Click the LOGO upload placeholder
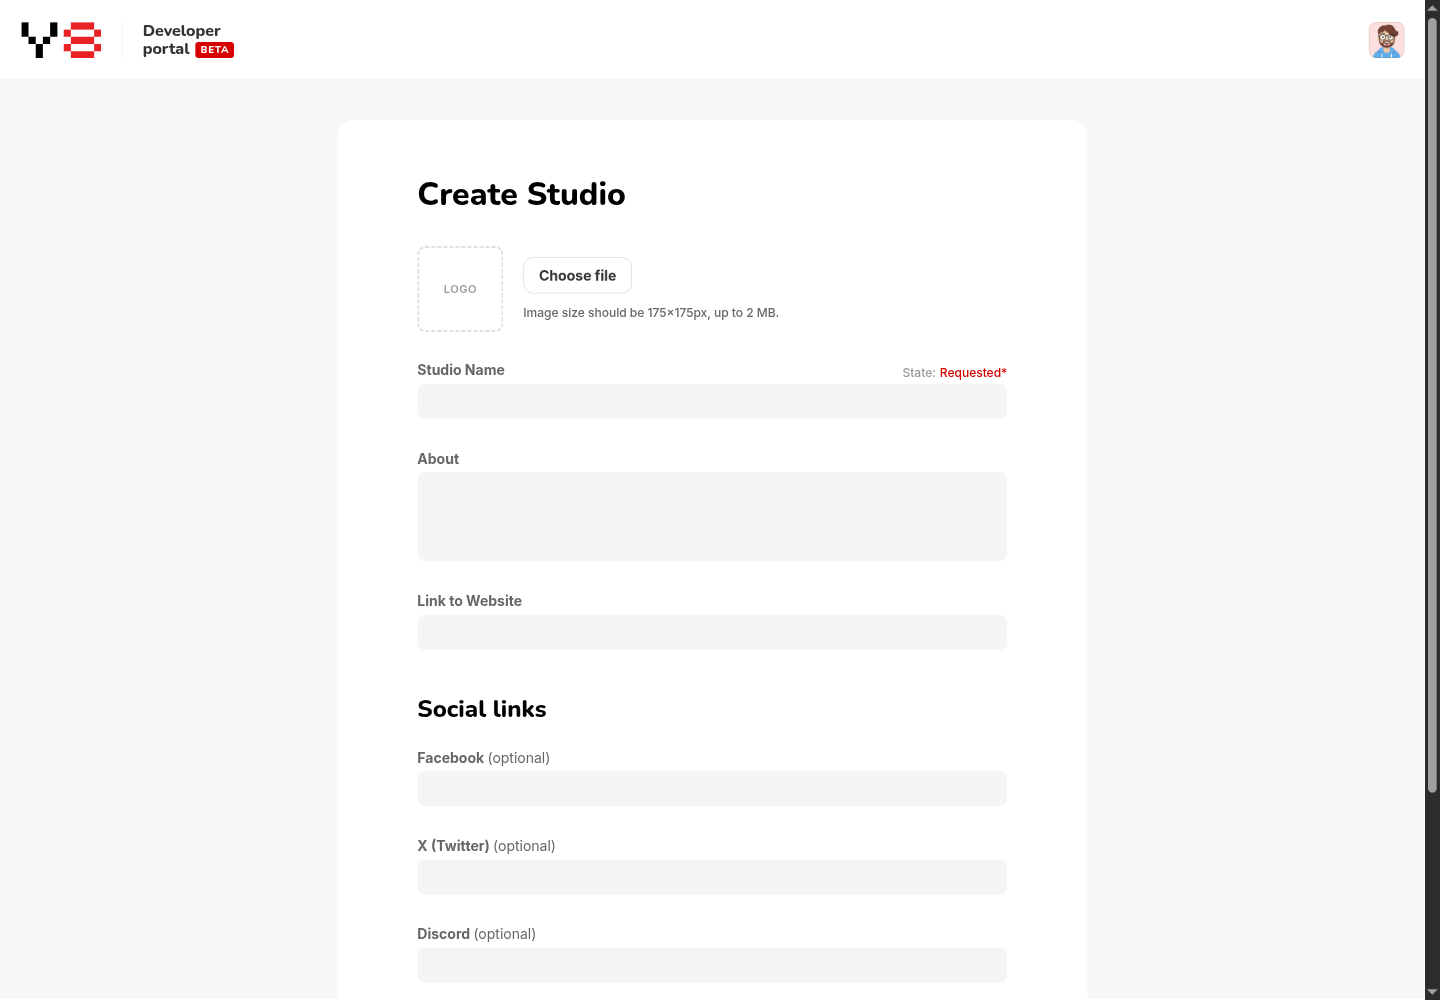This screenshot has height=1000, width=1440. [460, 289]
